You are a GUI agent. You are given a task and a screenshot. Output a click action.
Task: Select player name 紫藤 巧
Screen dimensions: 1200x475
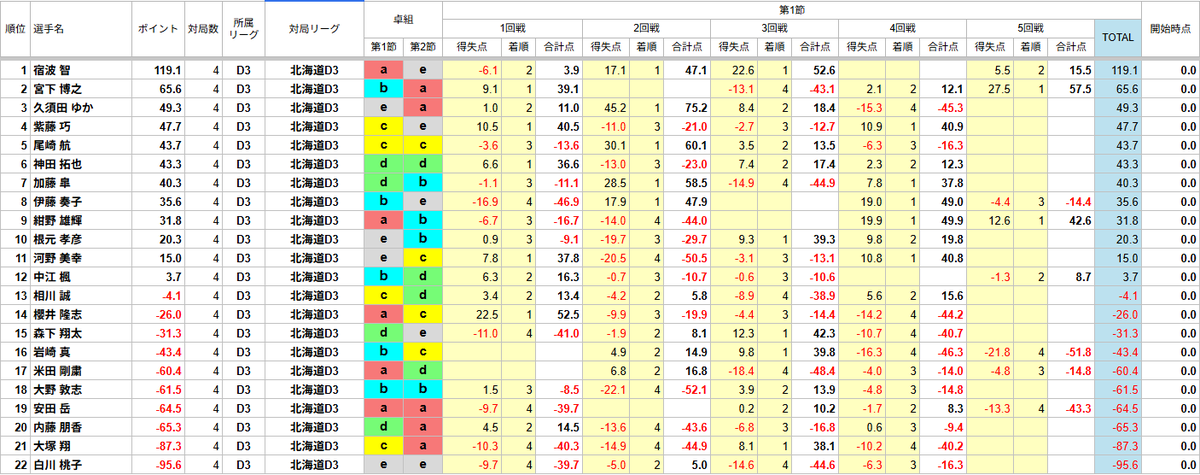click(x=52, y=126)
